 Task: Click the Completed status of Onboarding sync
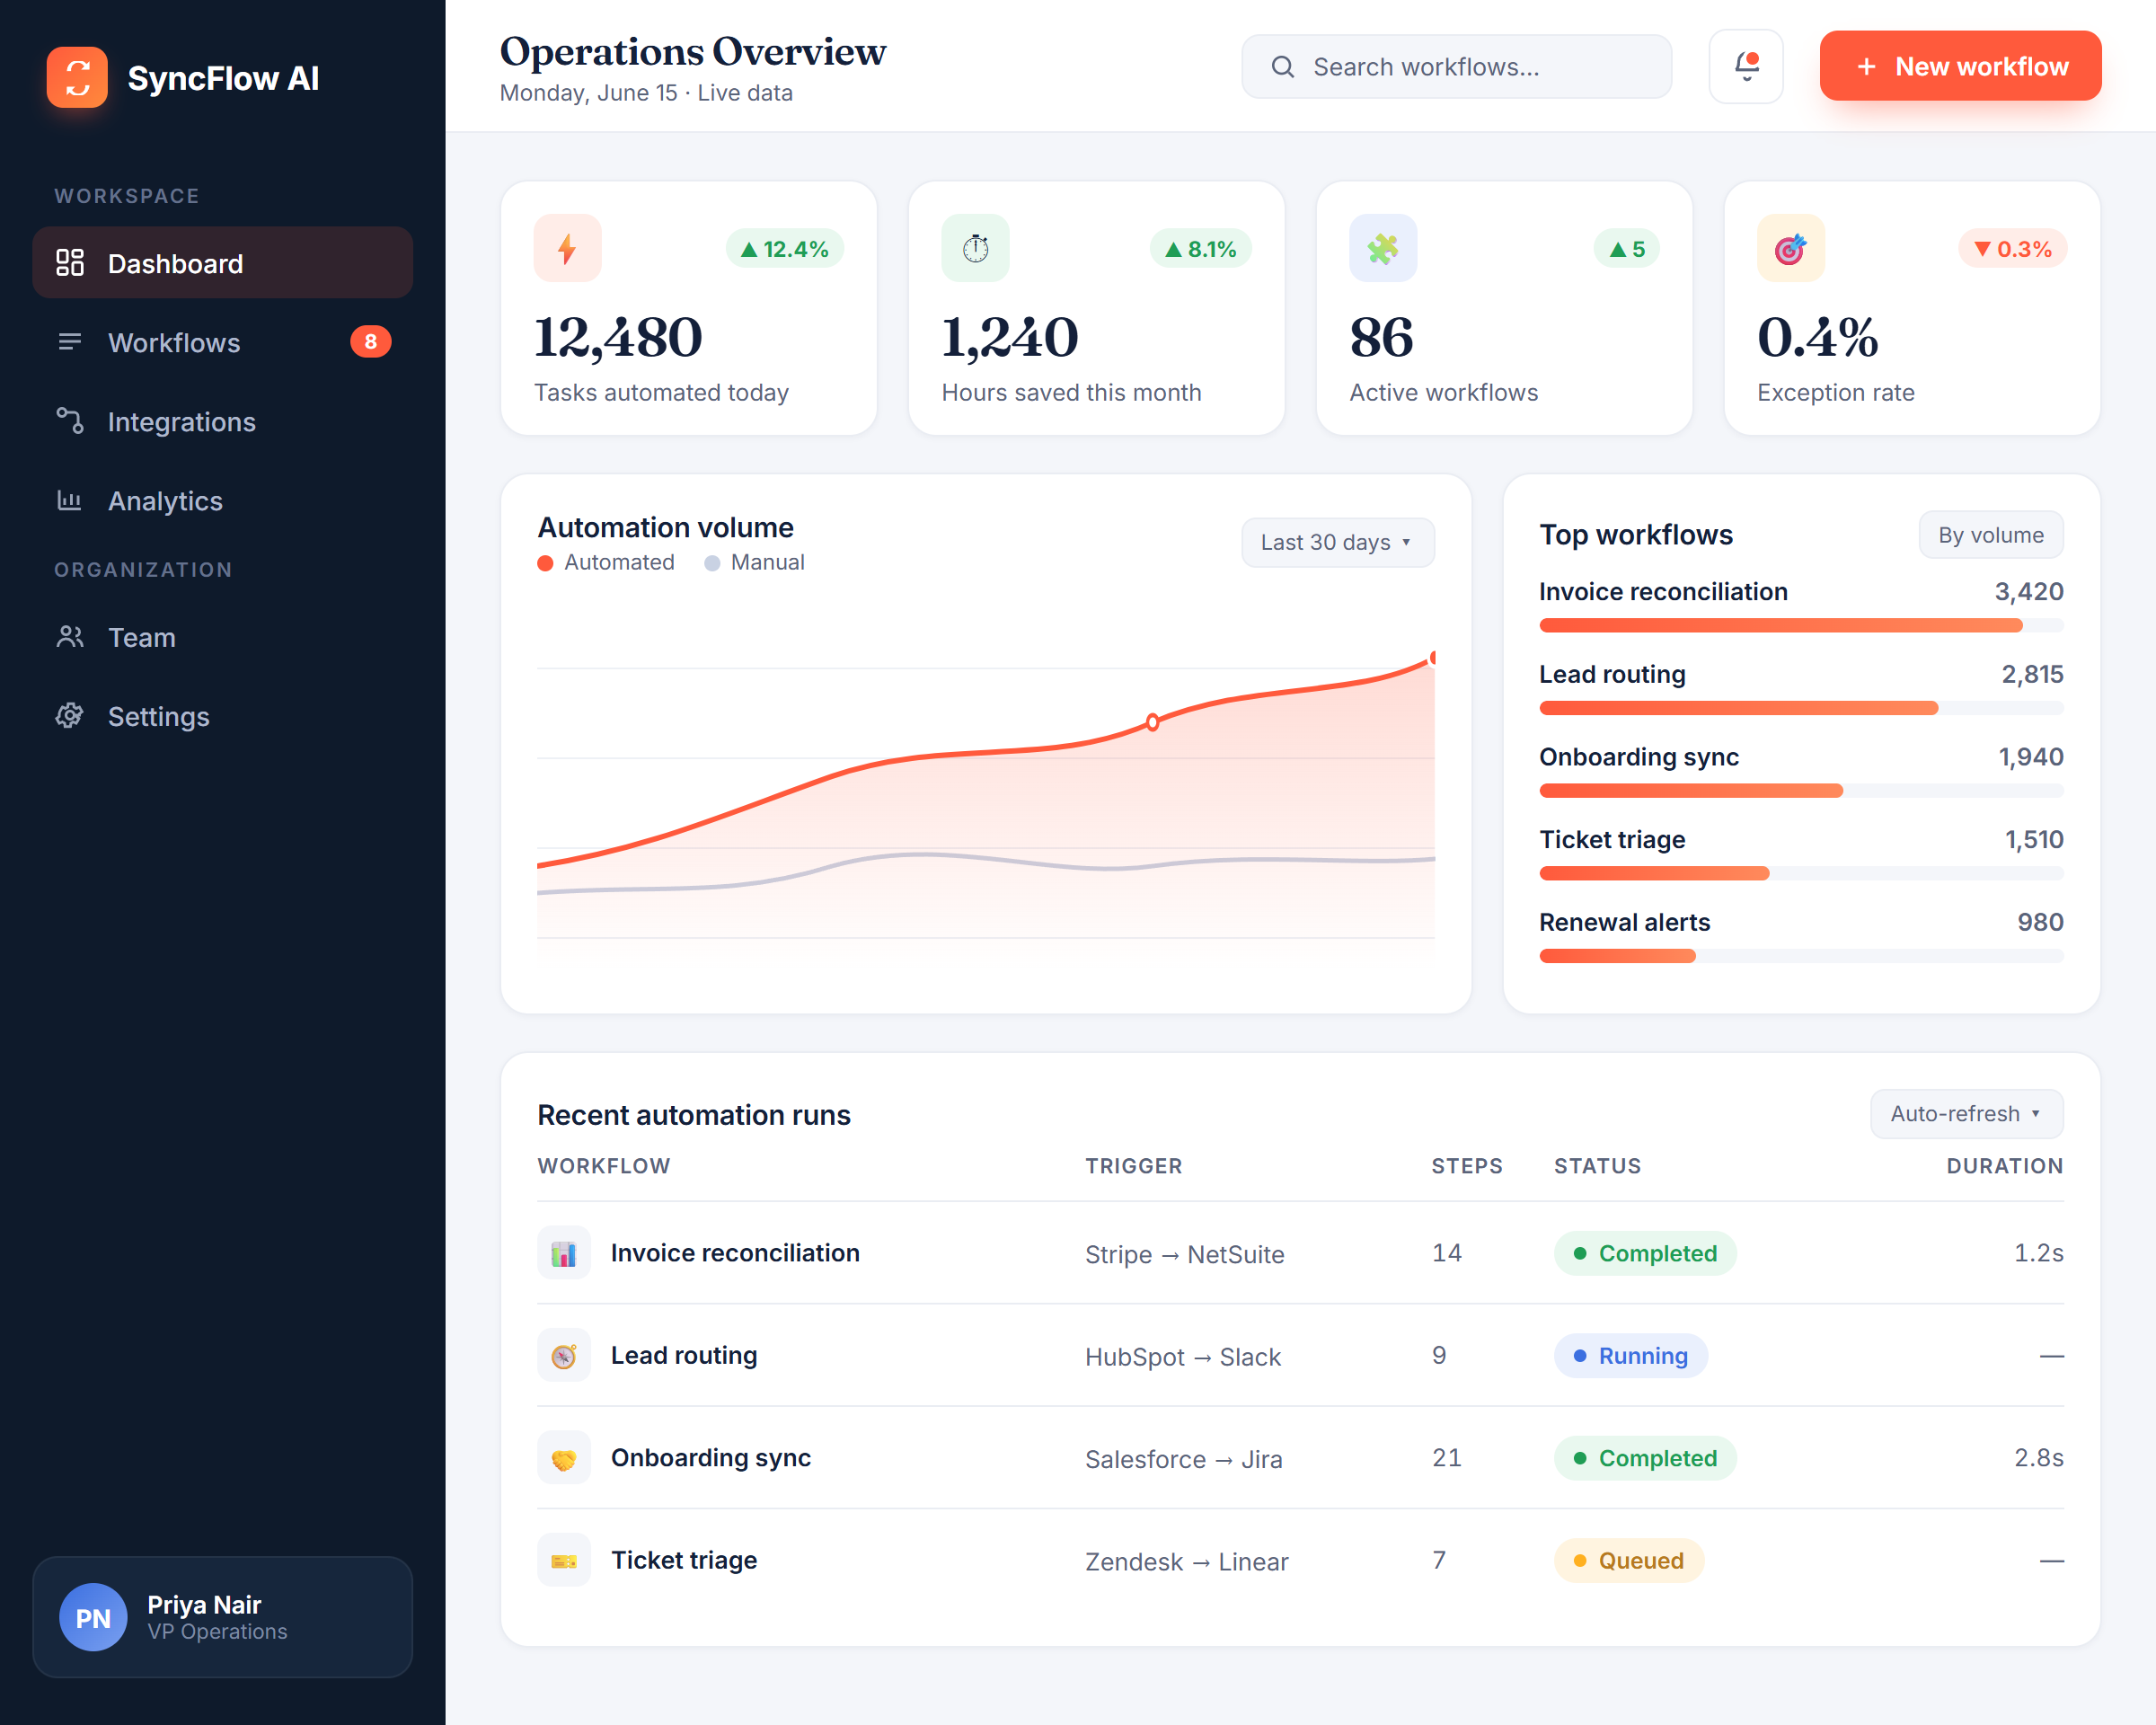[x=1645, y=1458]
